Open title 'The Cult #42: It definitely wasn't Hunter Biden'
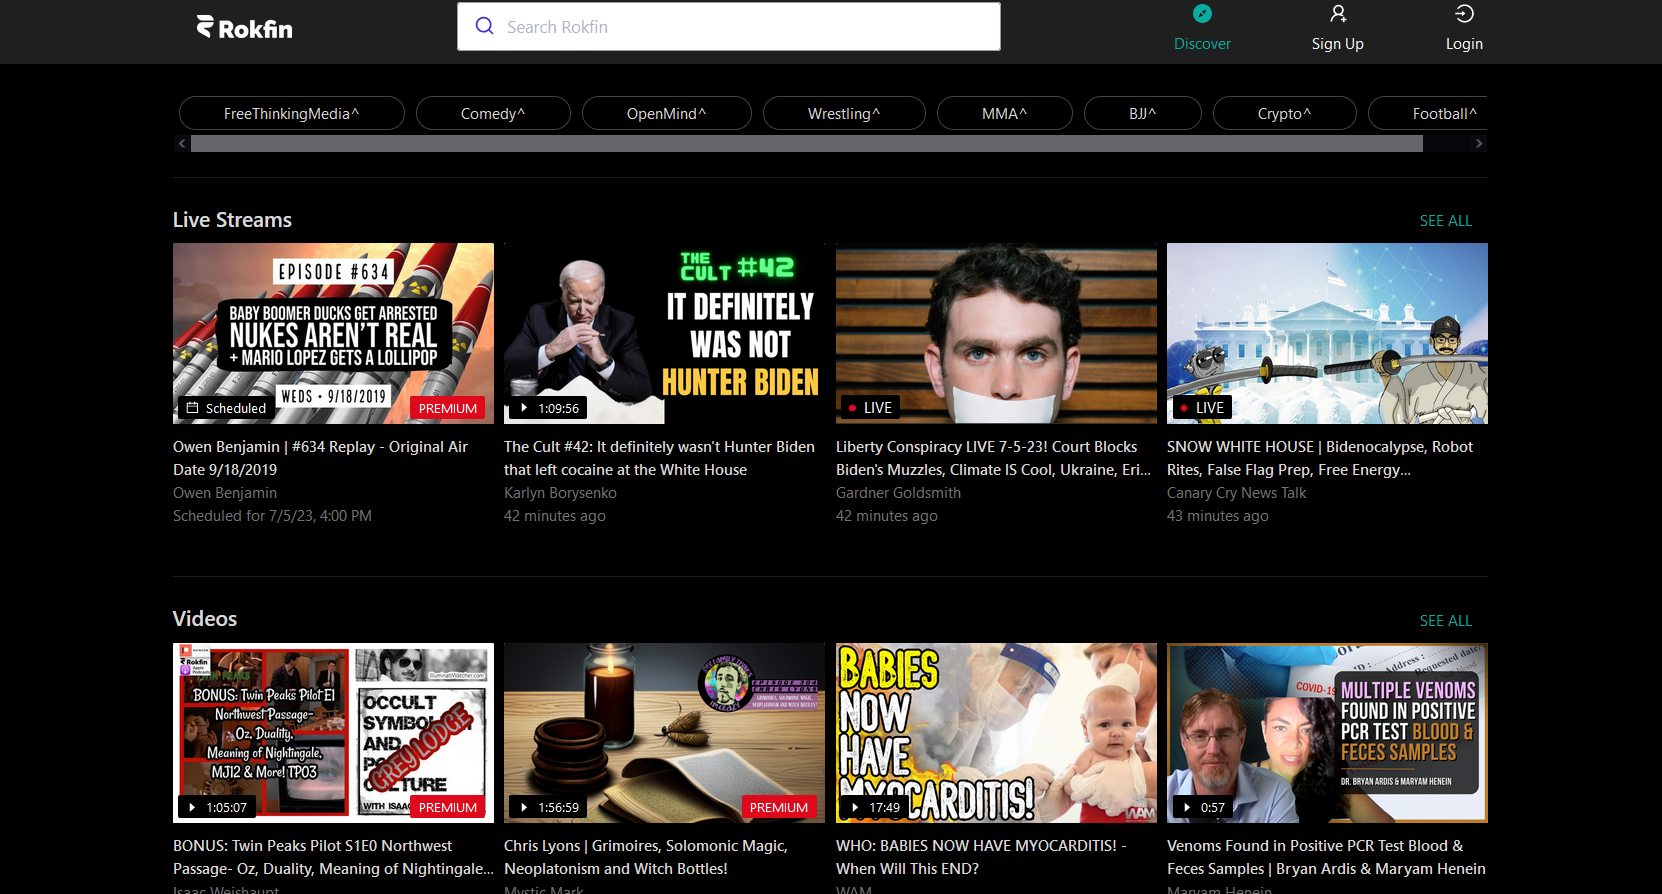Image resolution: width=1662 pixels, height=894 pixels. (x=659, y=458)
